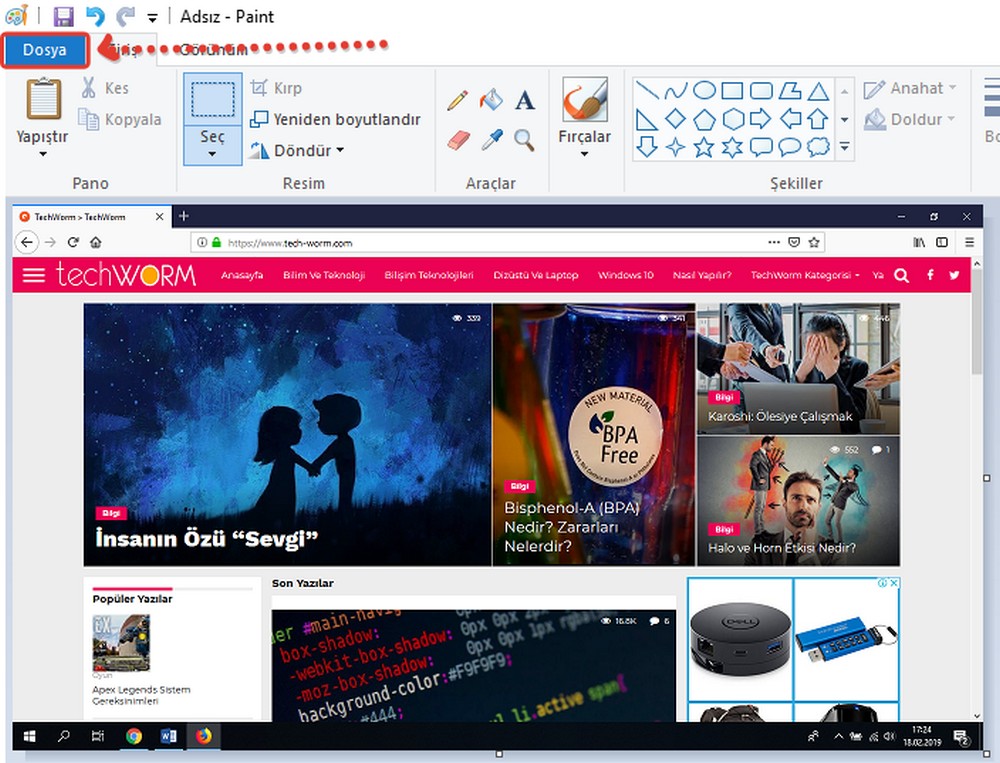This screenshot has height=763, width=1000.
Task: Undo the last action in title bar
Action: tap(95, 16)
